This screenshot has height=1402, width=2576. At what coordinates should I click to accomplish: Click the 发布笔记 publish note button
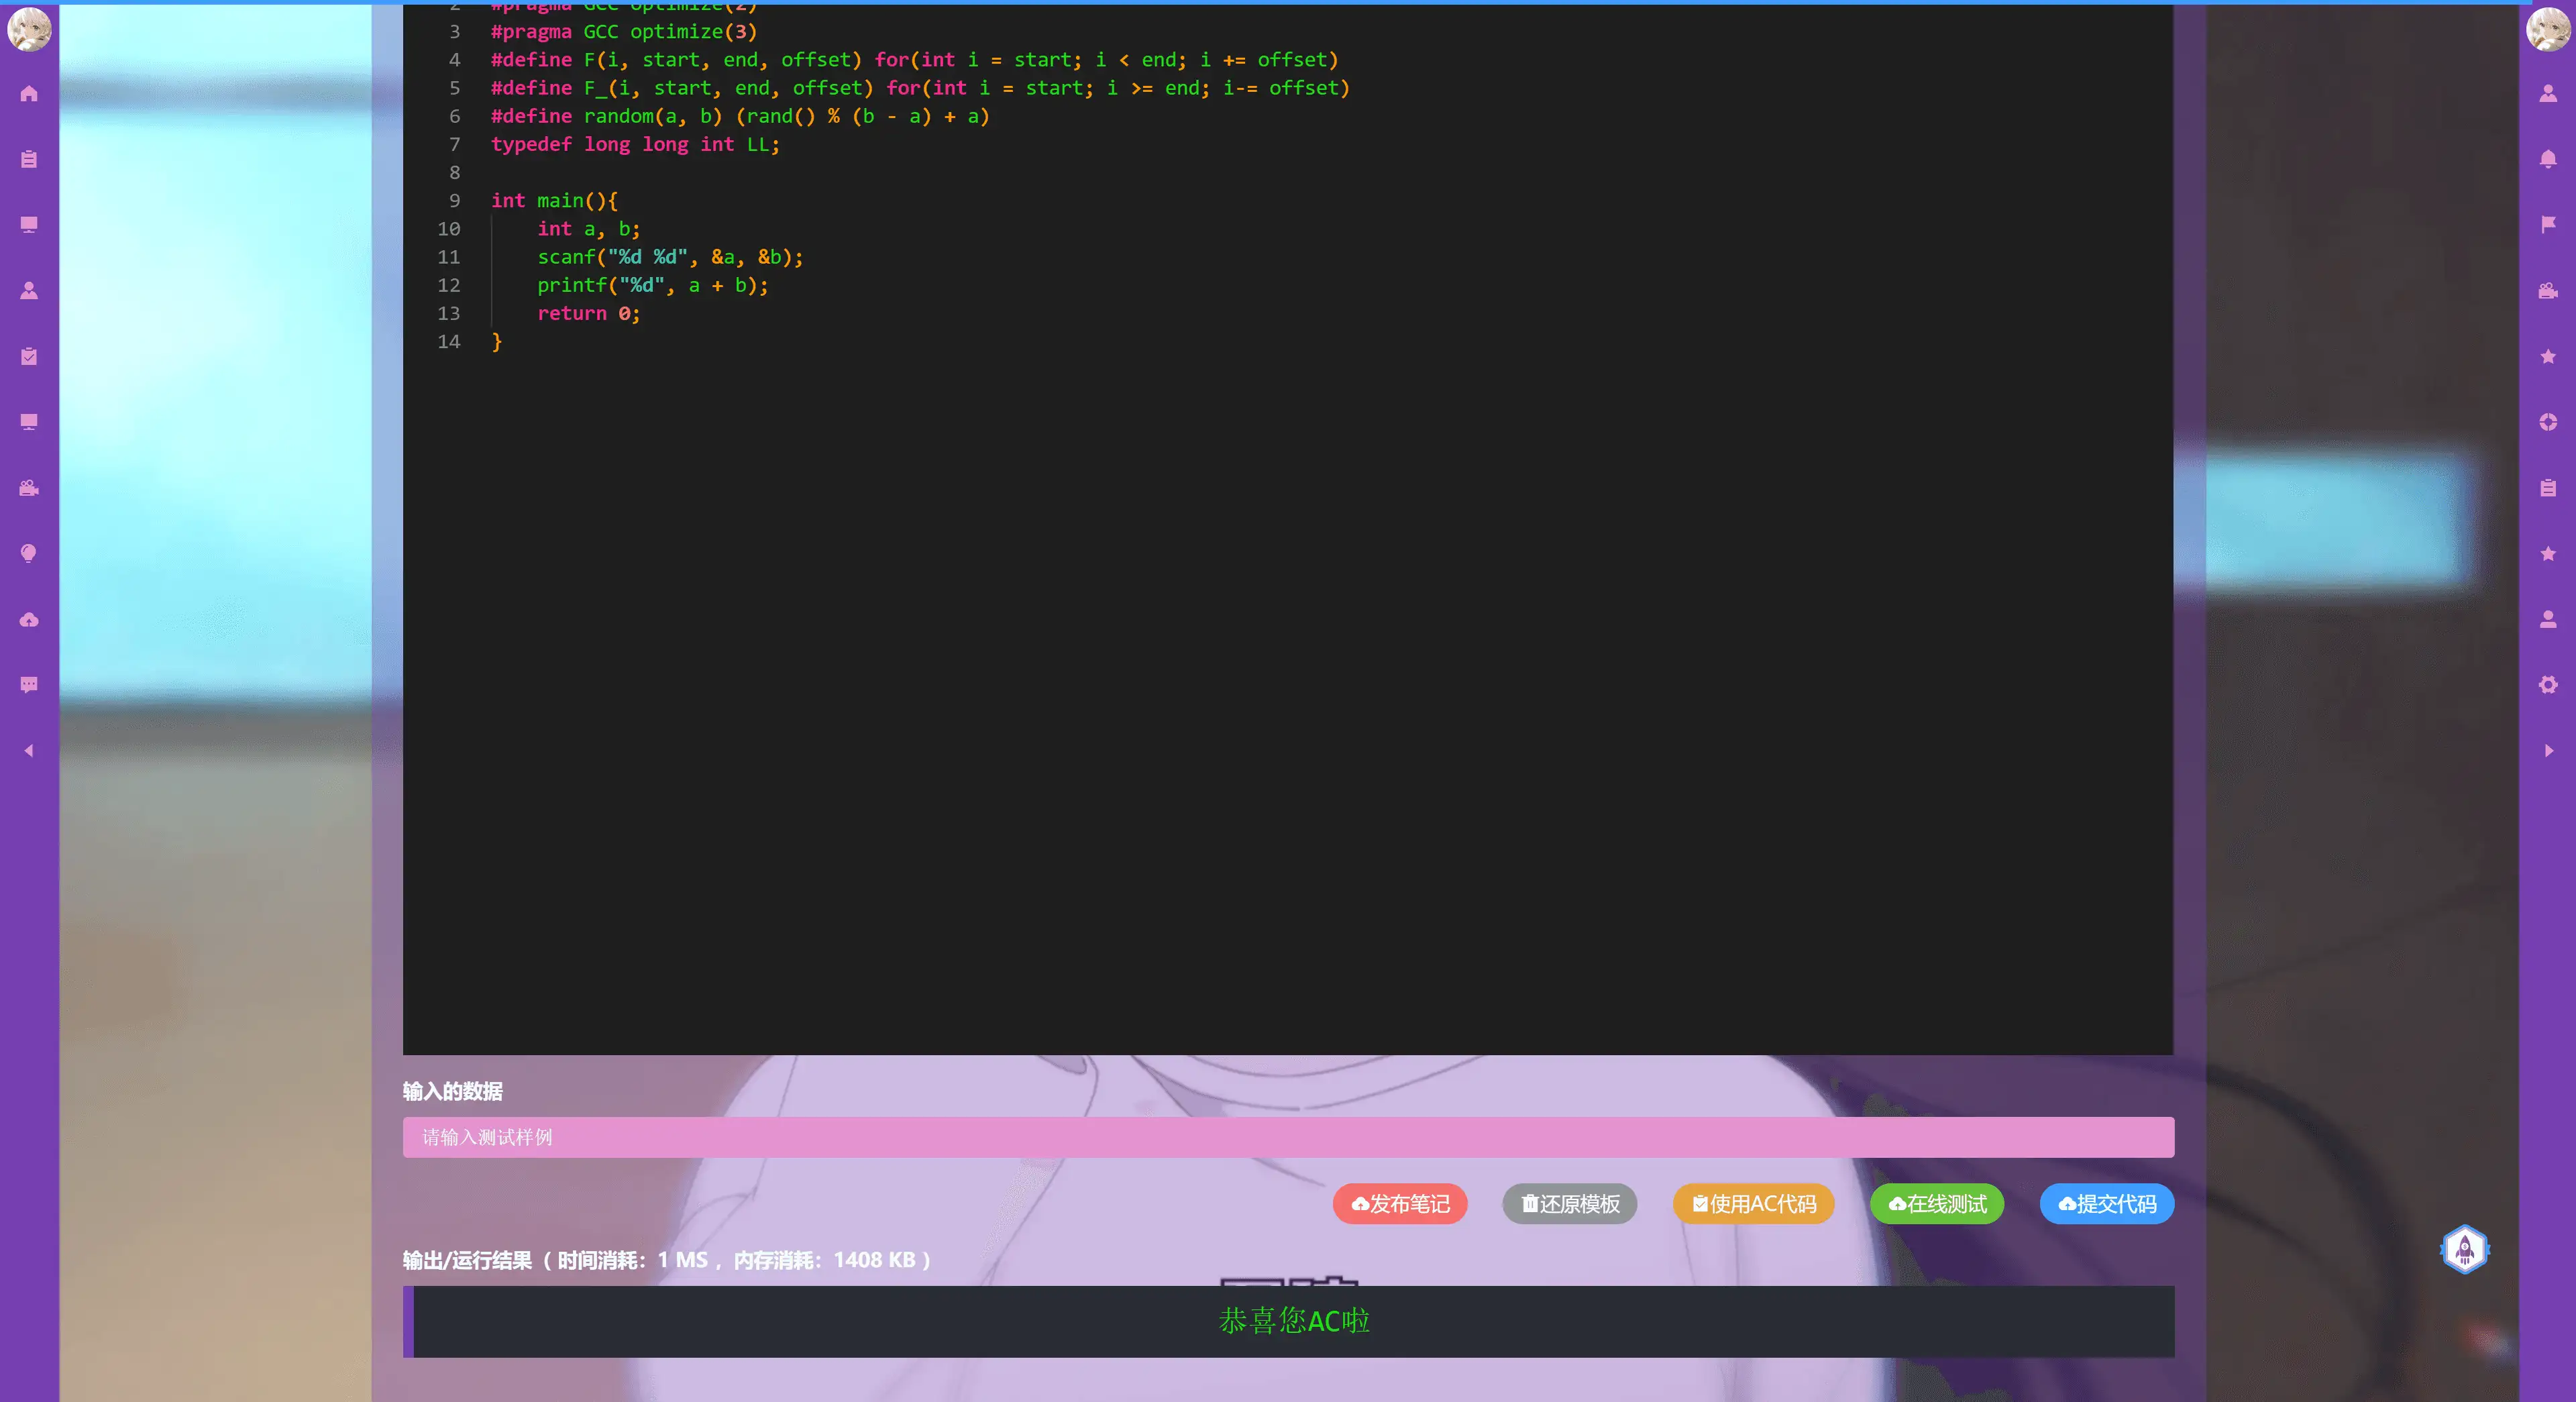click(x=1399, y=1204)
